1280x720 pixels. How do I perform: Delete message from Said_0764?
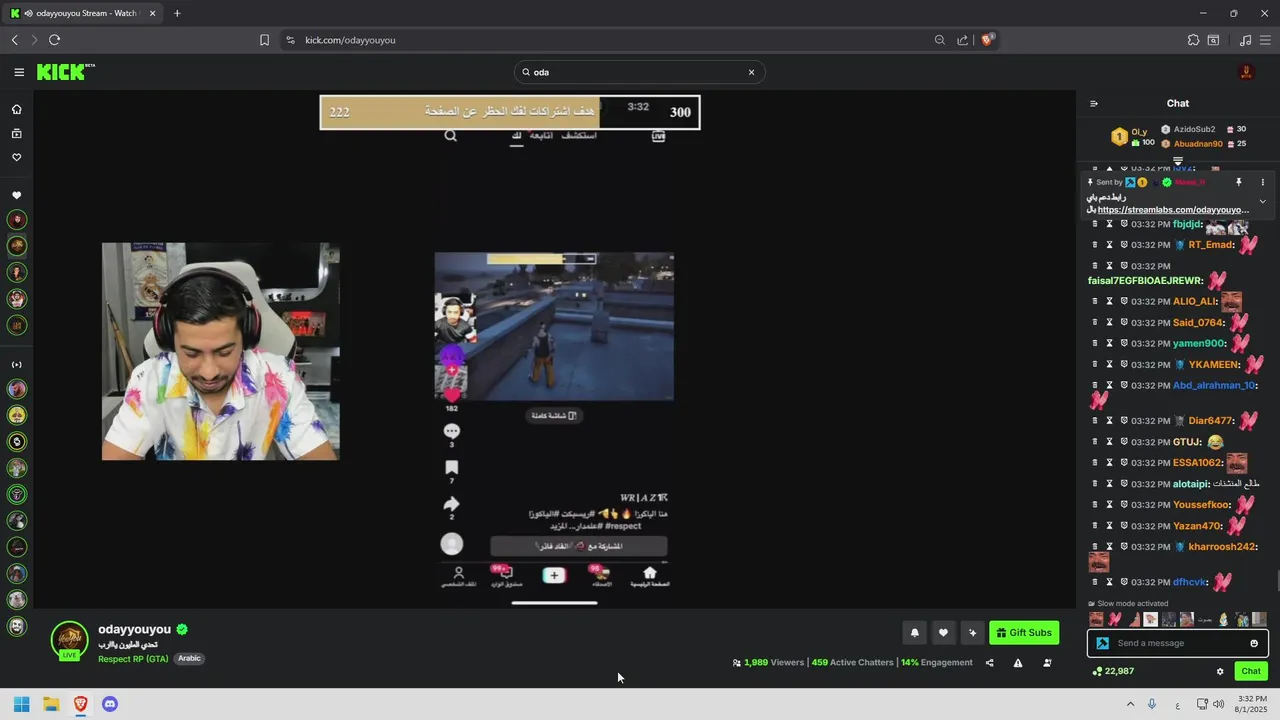click(1095, 322)
